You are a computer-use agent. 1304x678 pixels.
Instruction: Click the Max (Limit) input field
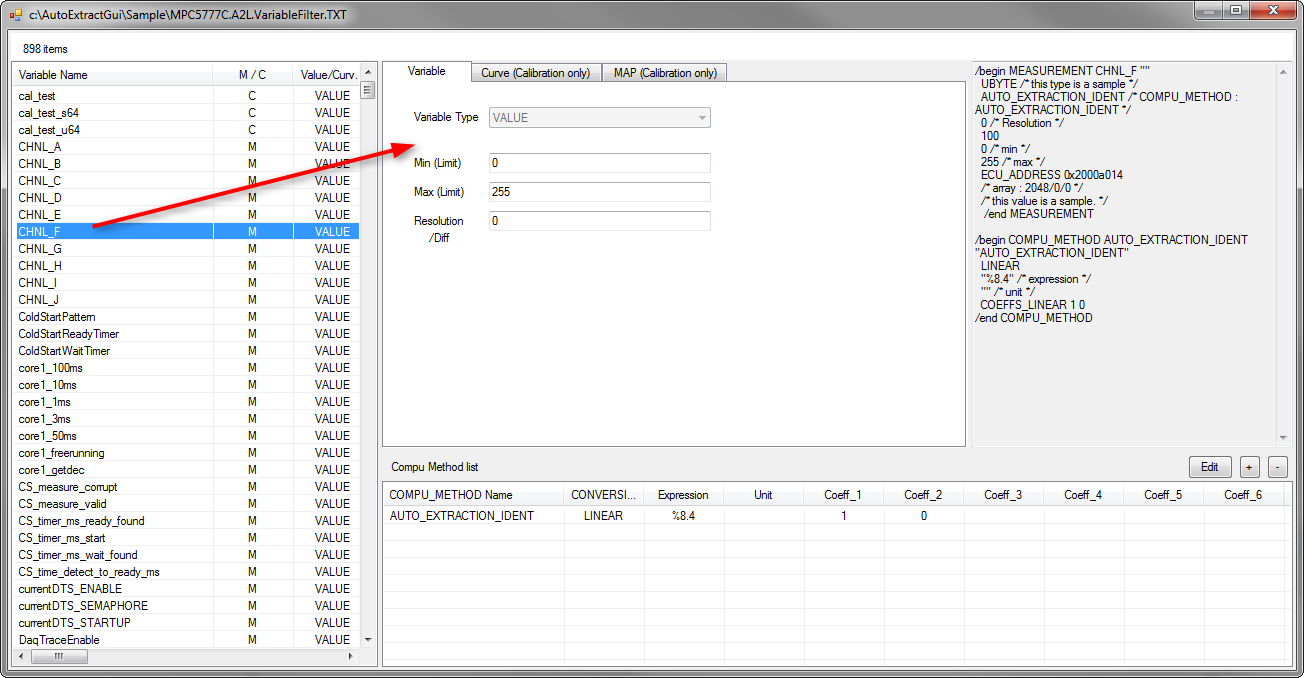pyautogui.click(x=600, y=192)
